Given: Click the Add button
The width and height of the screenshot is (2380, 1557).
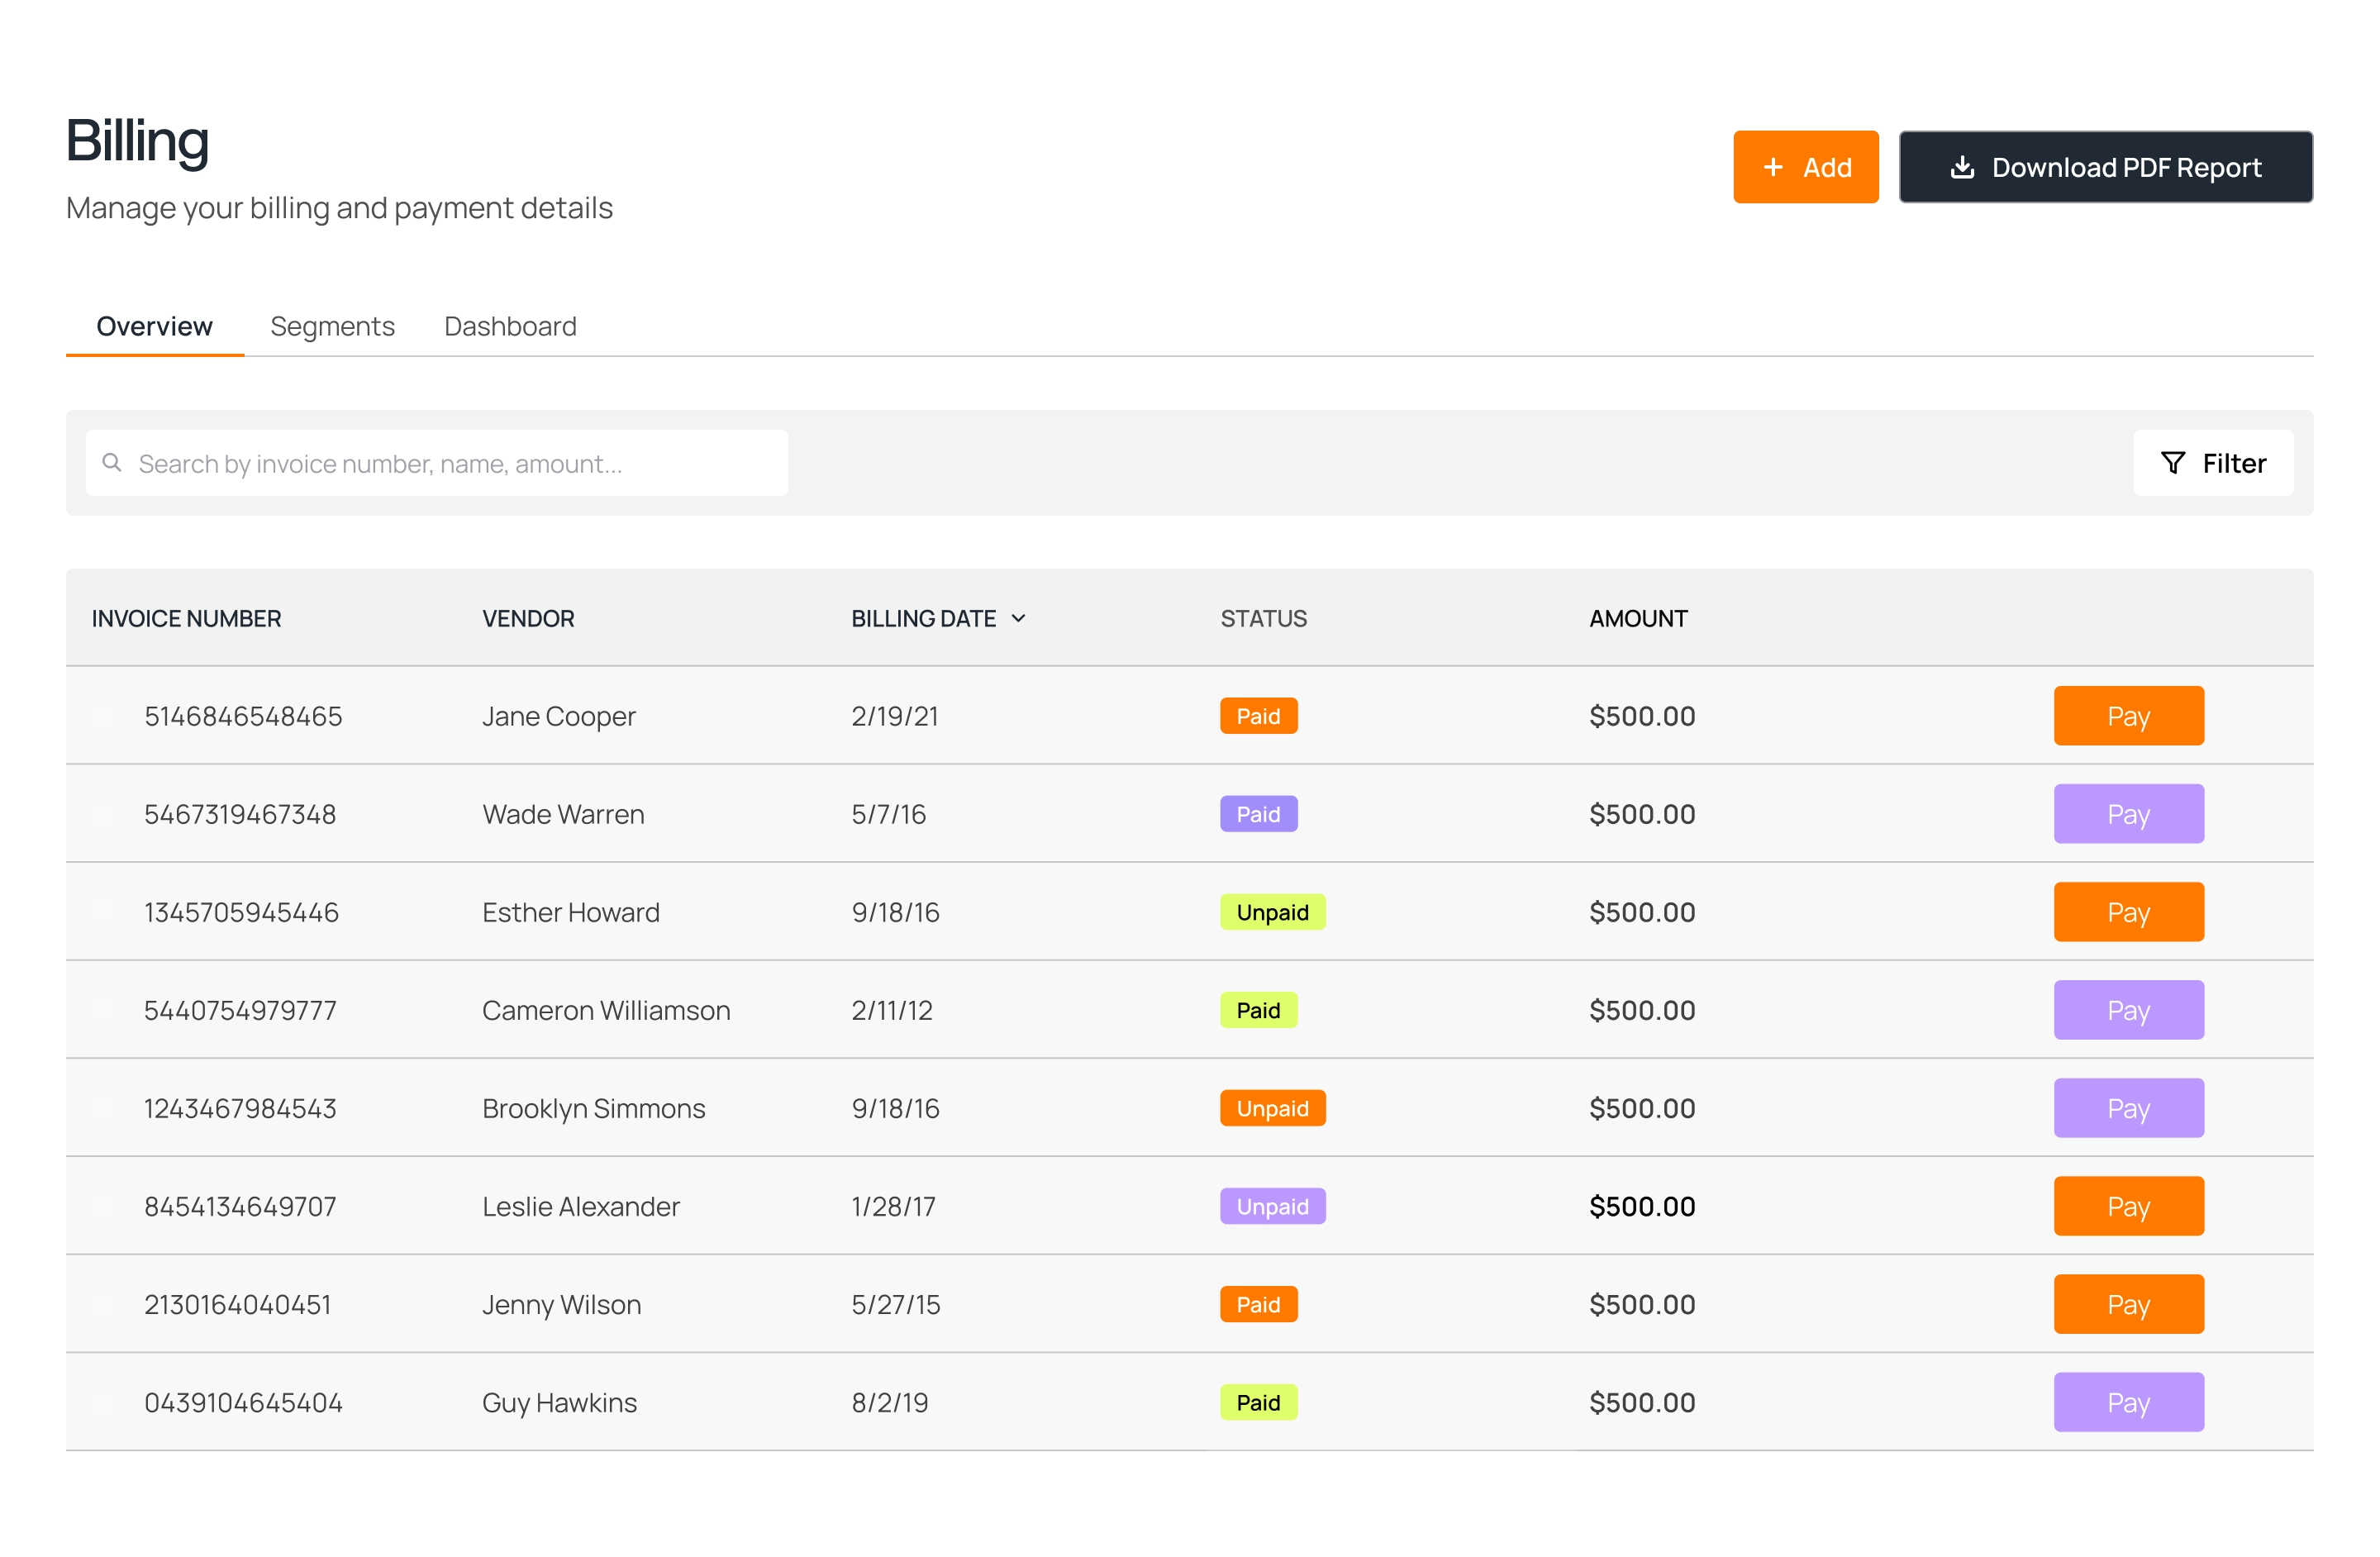Looking at the screenshot, I should tap(1806, 166).
